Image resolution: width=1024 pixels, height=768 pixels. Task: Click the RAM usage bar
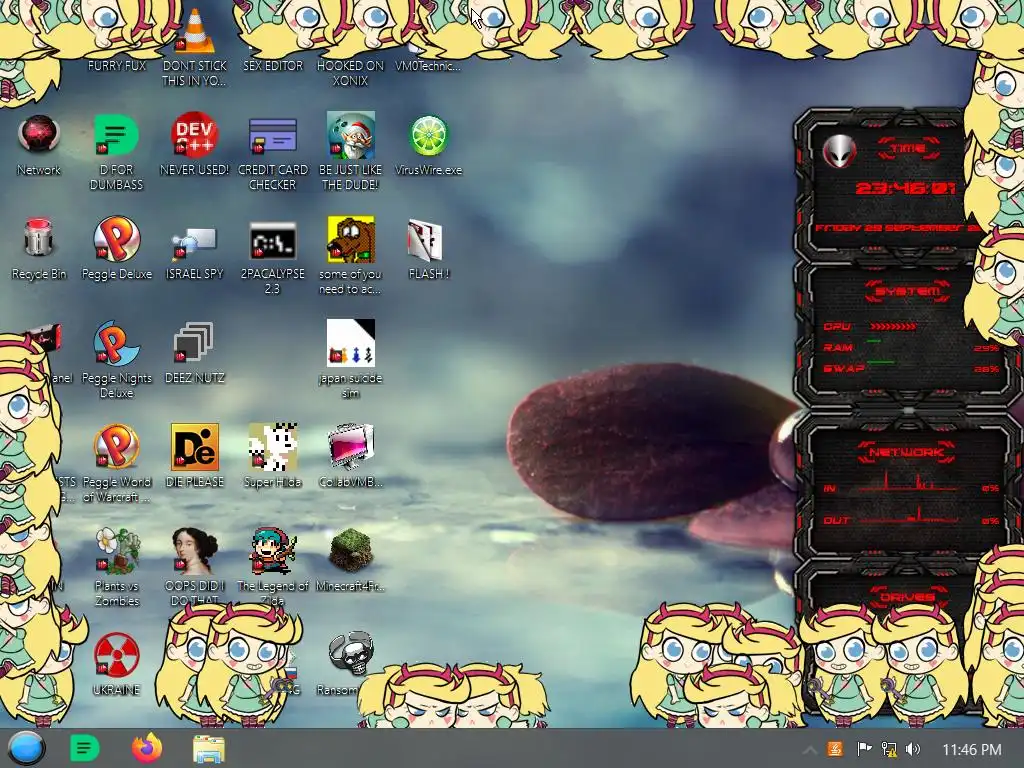coord(873,341)
